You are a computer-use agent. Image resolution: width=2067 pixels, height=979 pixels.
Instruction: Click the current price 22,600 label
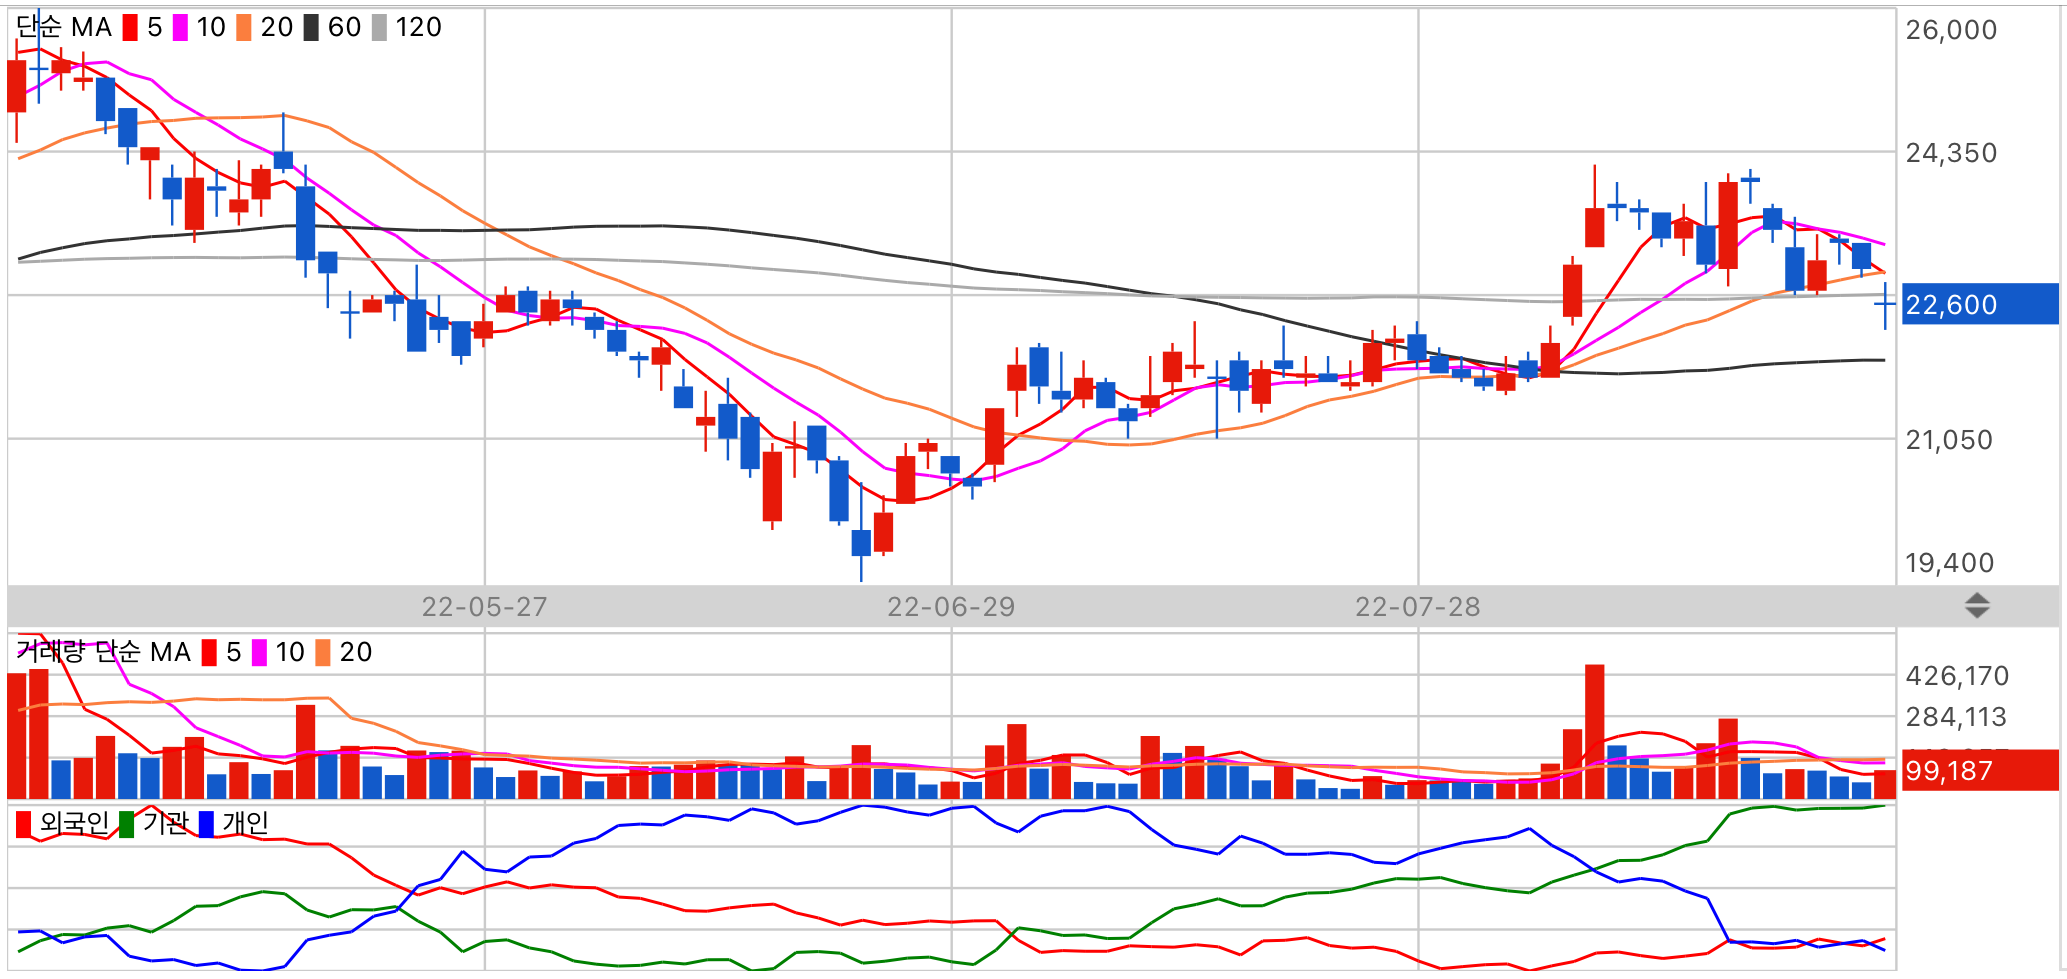(x=1980, y=304)
